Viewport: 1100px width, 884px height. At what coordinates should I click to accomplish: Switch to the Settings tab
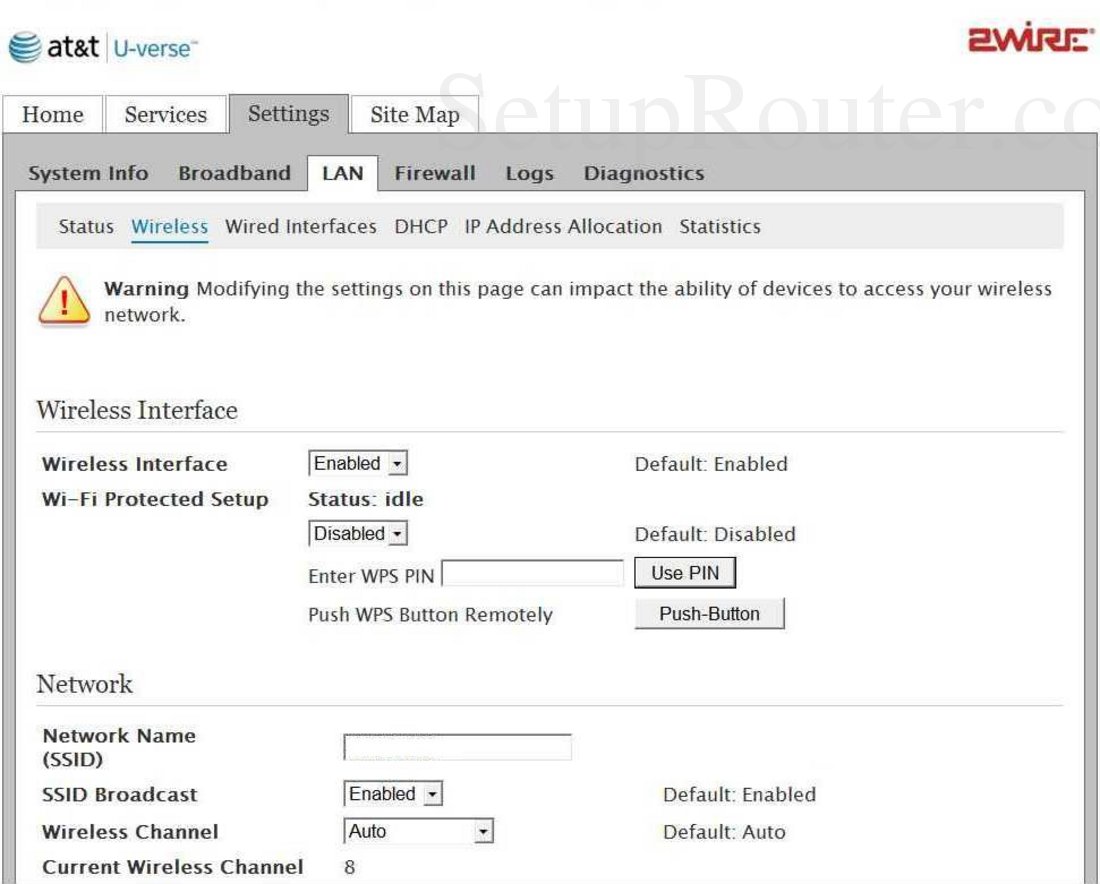coord(288,114)
